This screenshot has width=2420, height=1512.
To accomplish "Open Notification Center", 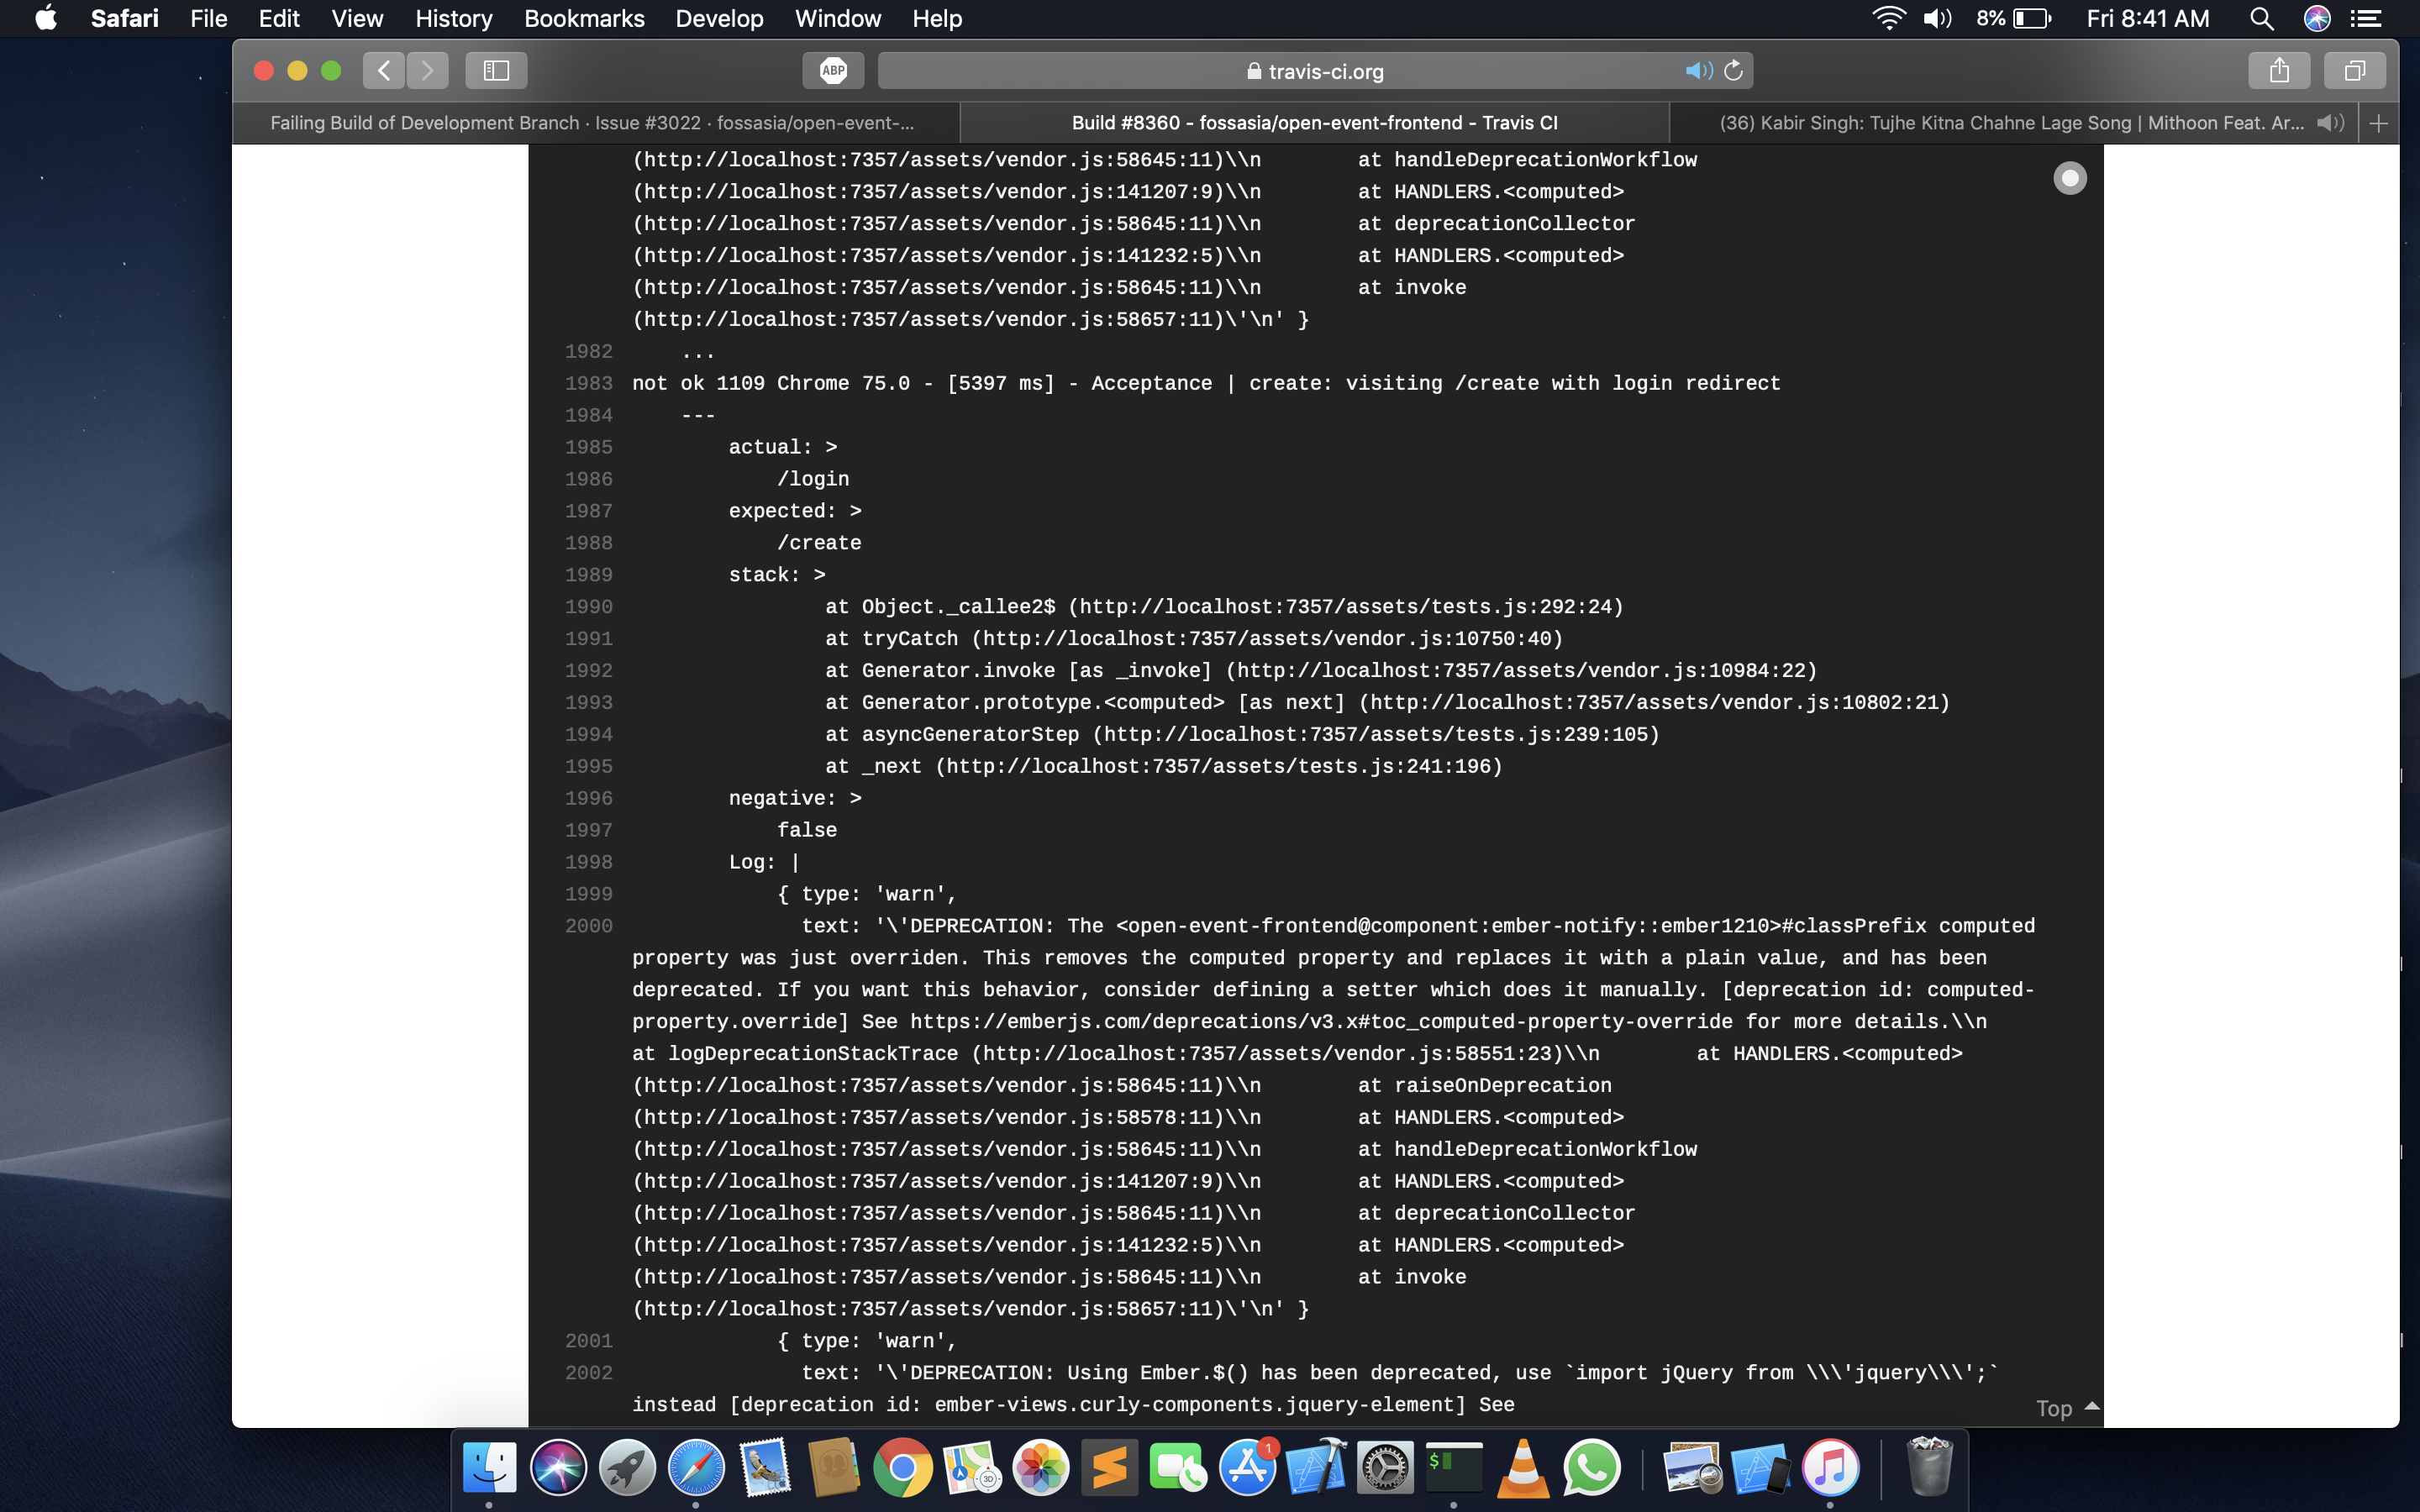I will tap(2365, 18).
